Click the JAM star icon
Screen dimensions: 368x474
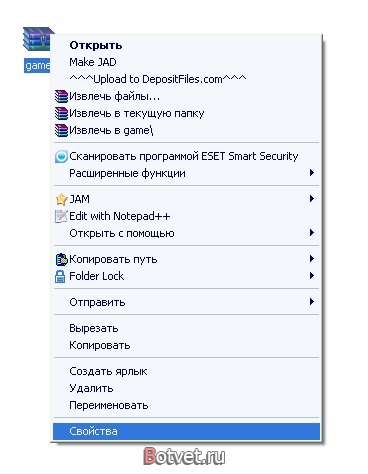point(61,199)
